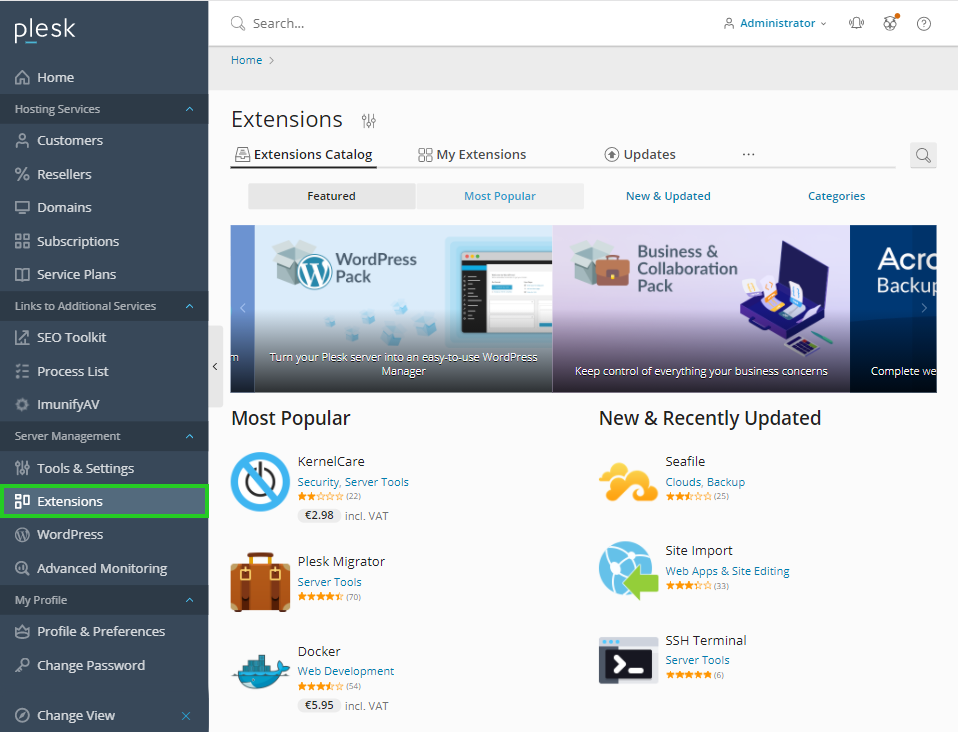958x732 pixels.
Task: Collapse the Server Management section
Action: pyautogui.click(x=190, y=436)
